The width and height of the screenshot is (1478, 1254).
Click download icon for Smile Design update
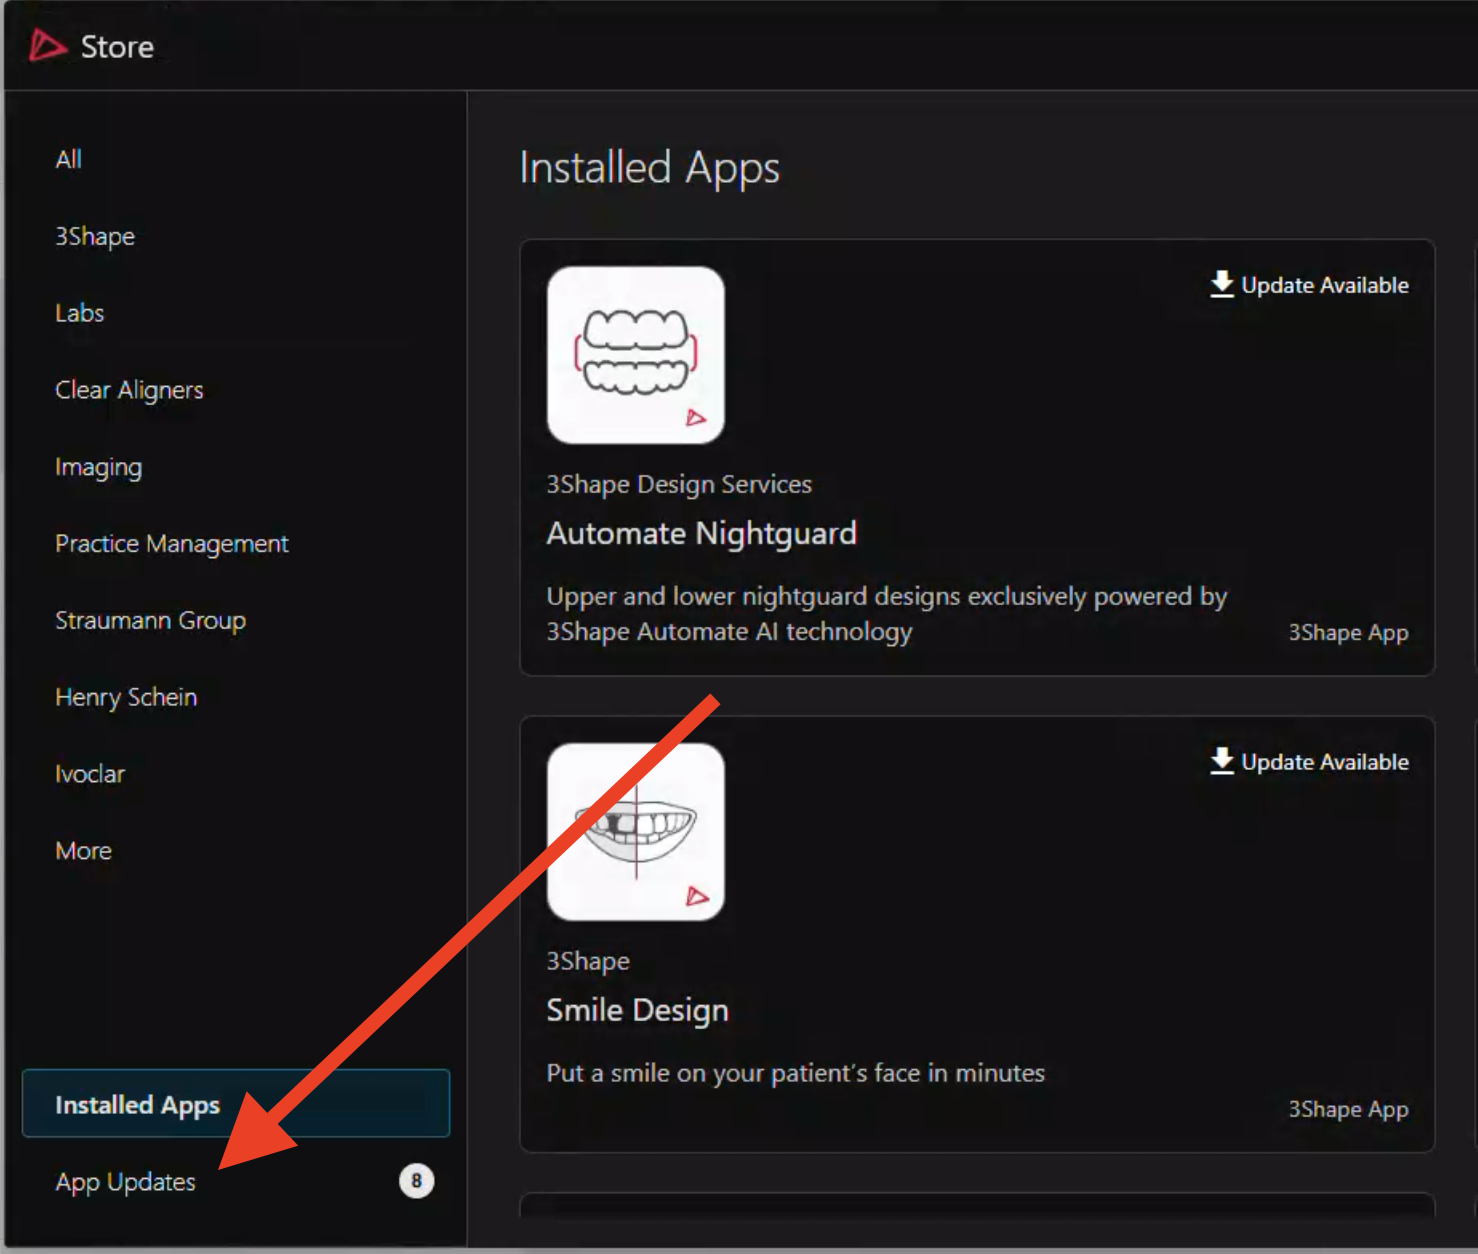[1221, 761]
